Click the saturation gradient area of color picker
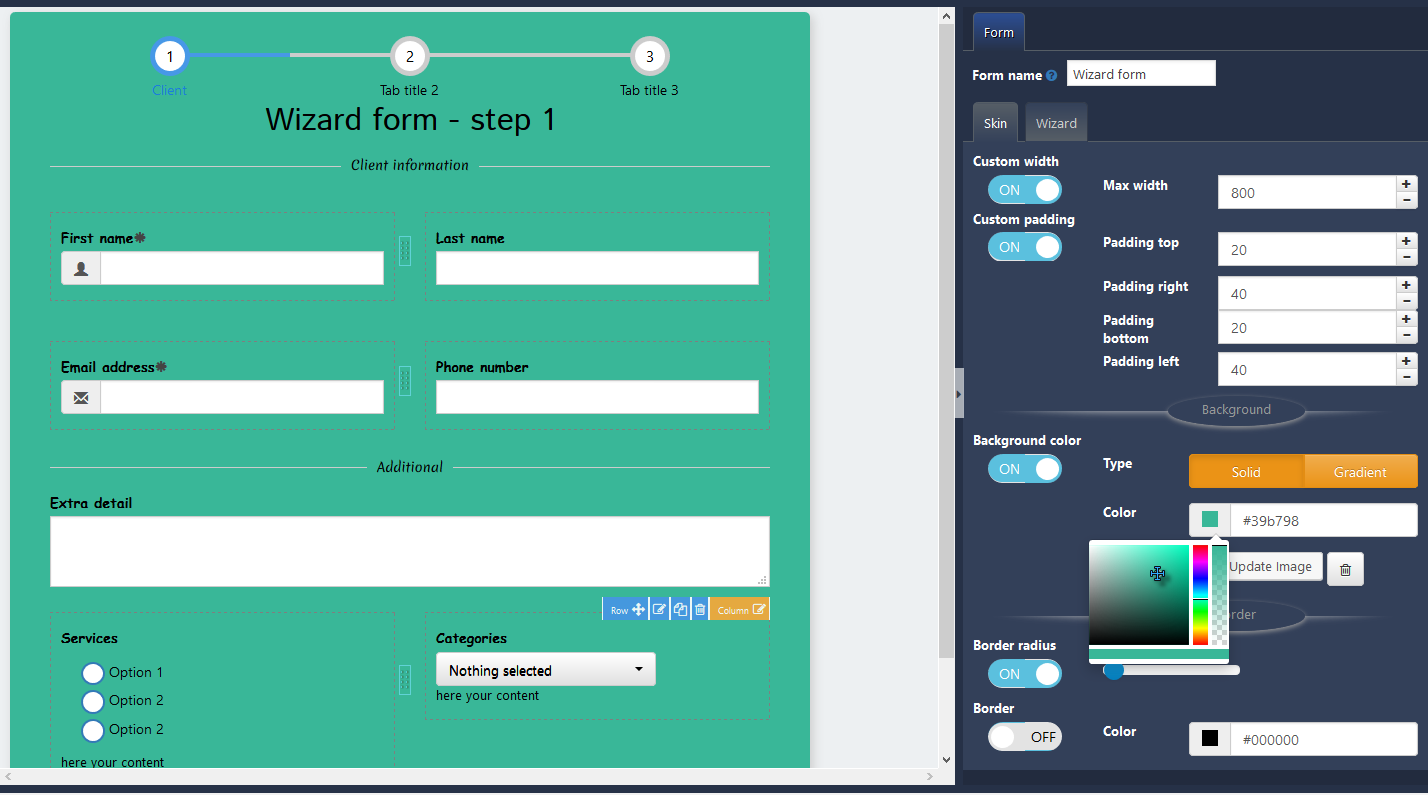This screenshot has width=1428, height=795. click(x=1139, y=595)
